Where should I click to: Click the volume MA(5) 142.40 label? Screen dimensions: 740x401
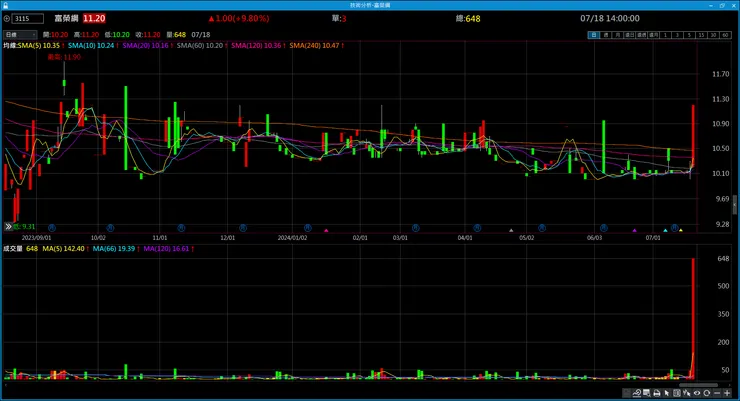tap(63, 249)
